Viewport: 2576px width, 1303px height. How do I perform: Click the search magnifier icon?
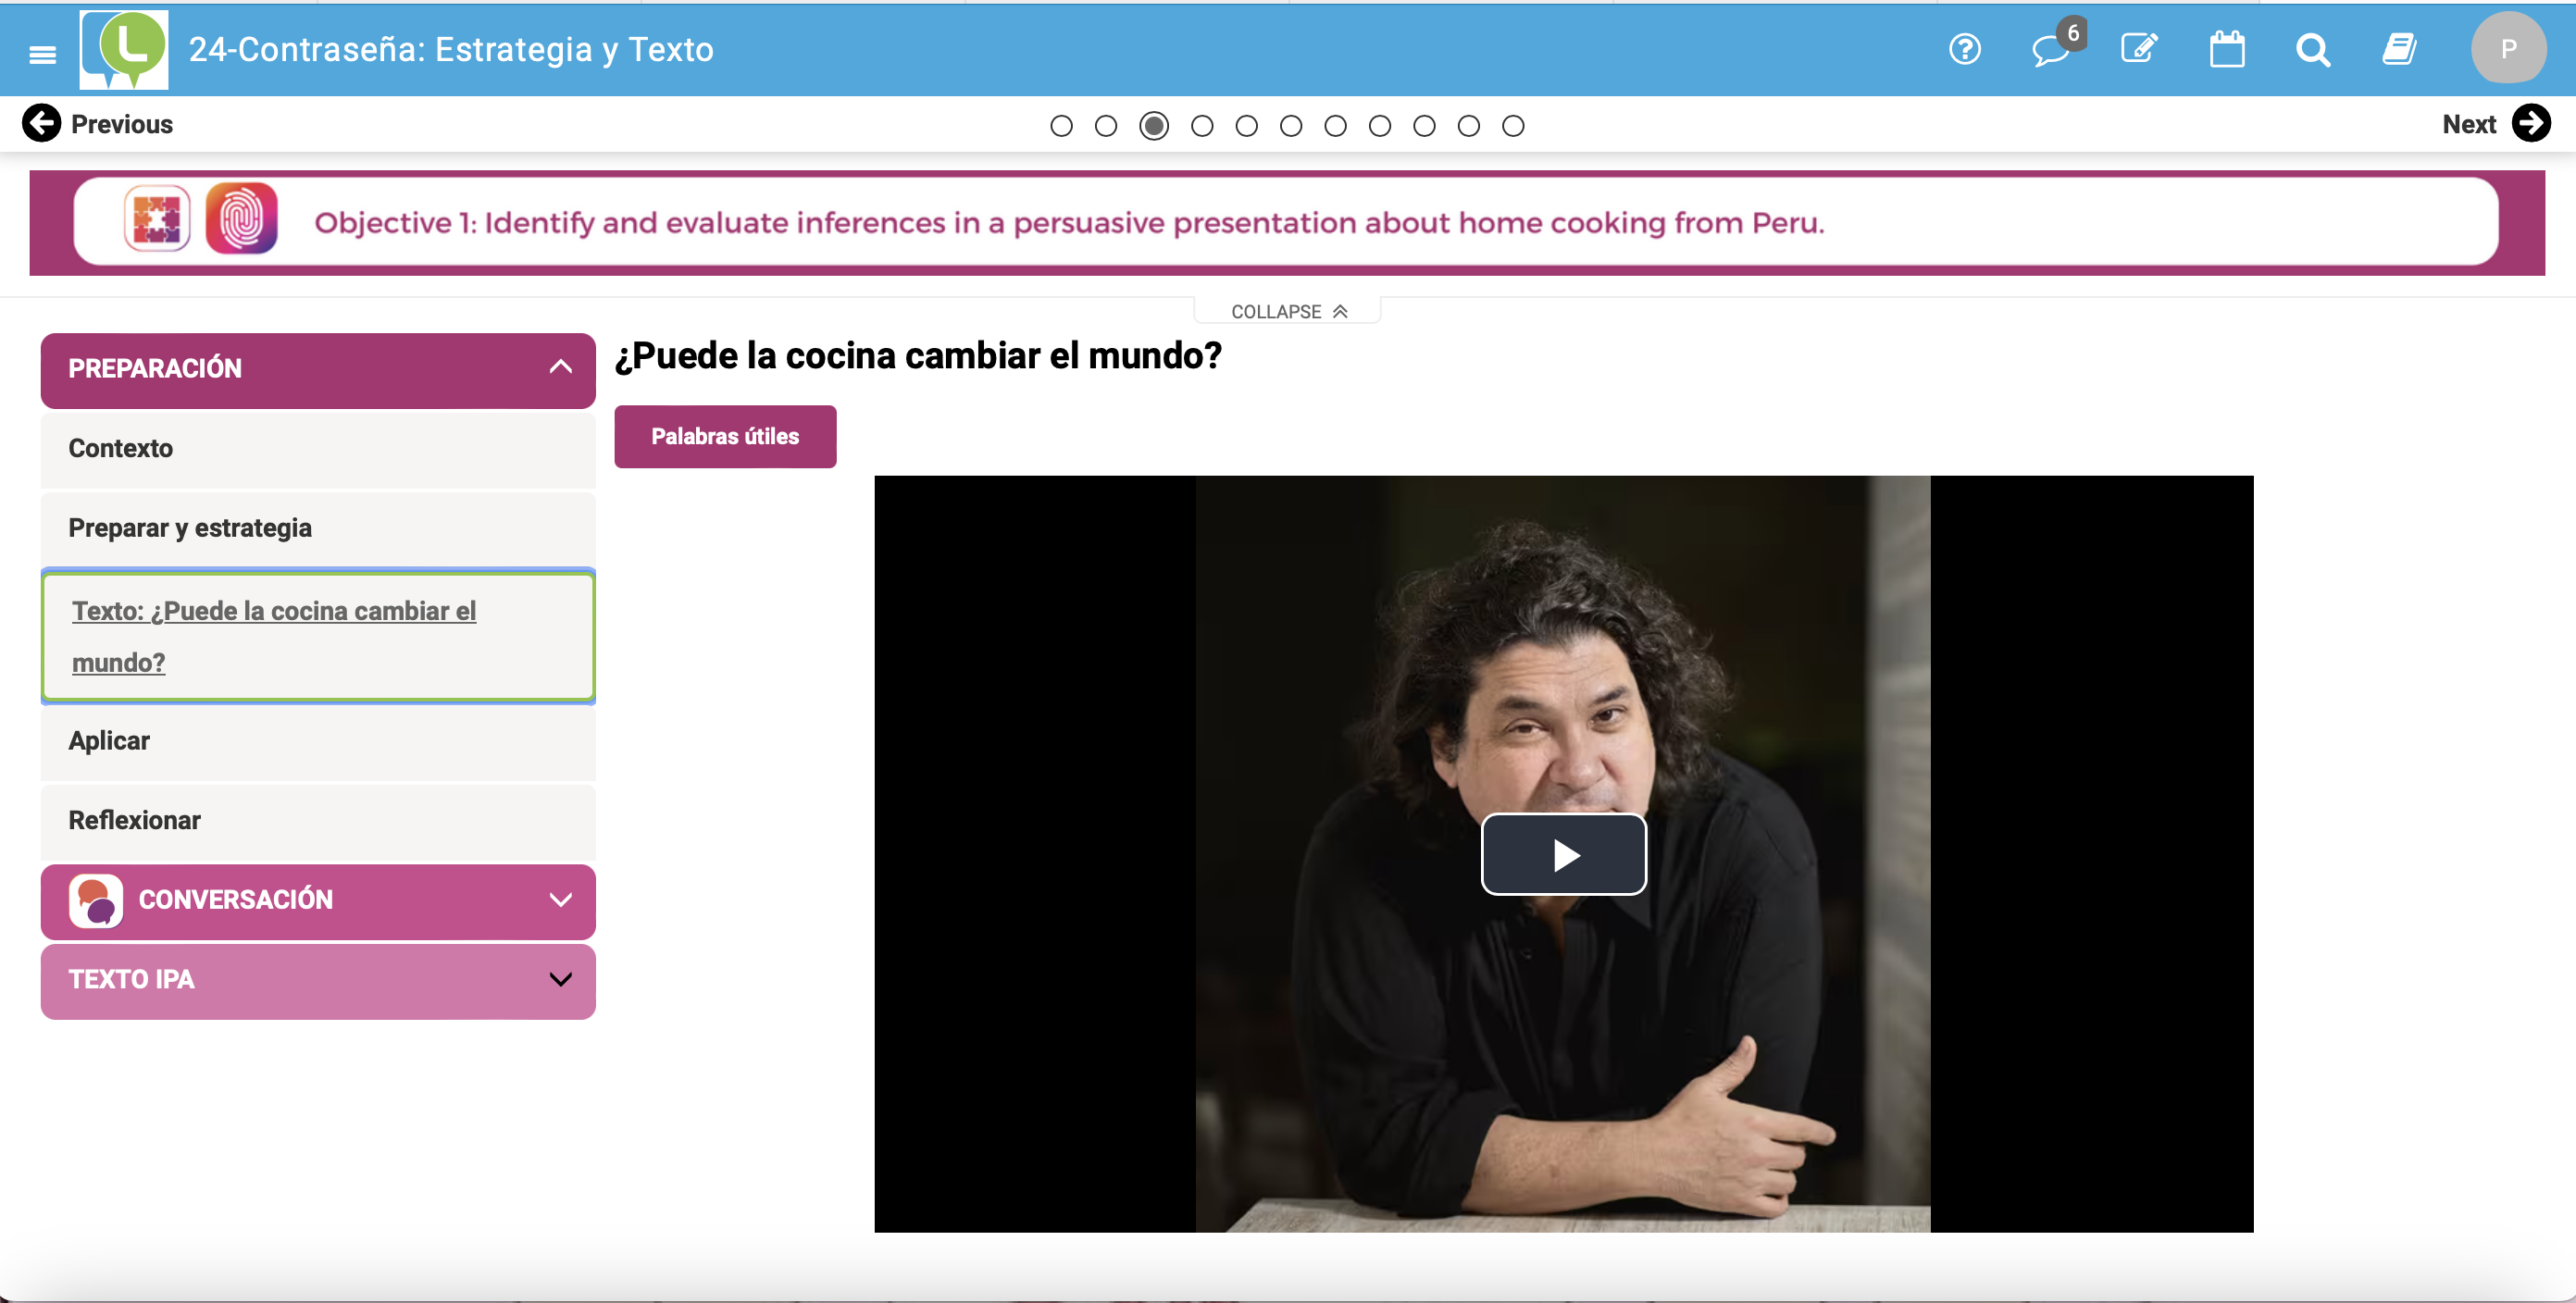tap(2312, 49)
